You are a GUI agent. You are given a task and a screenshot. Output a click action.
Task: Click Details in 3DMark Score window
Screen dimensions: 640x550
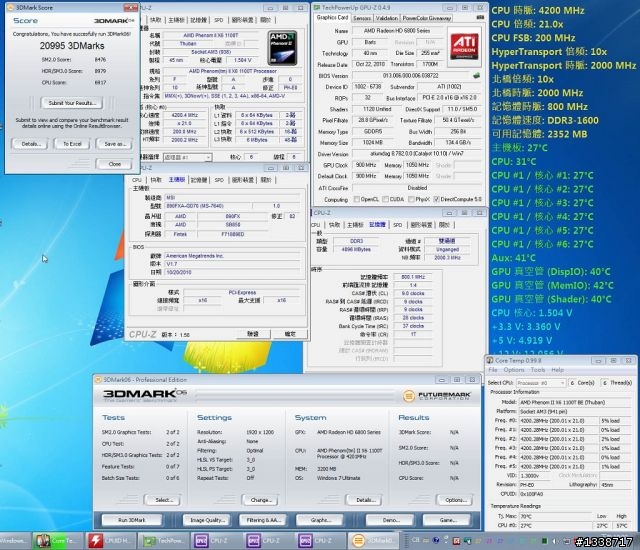coord(30,144)
